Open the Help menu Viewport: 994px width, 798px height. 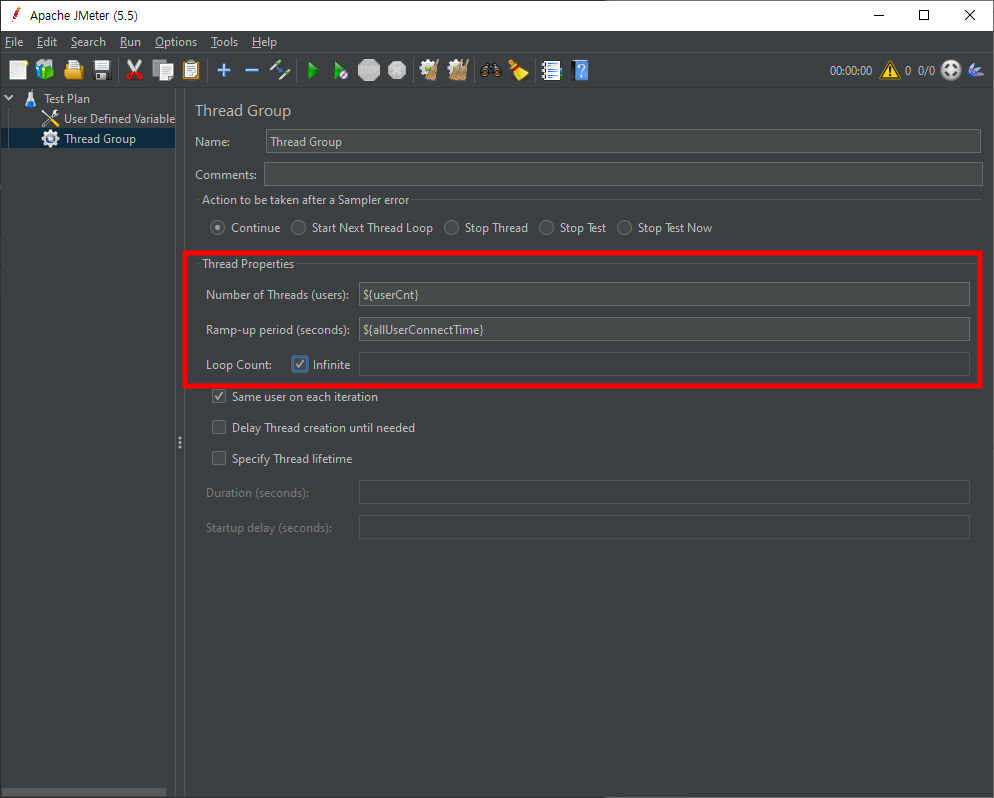point(264,42)
